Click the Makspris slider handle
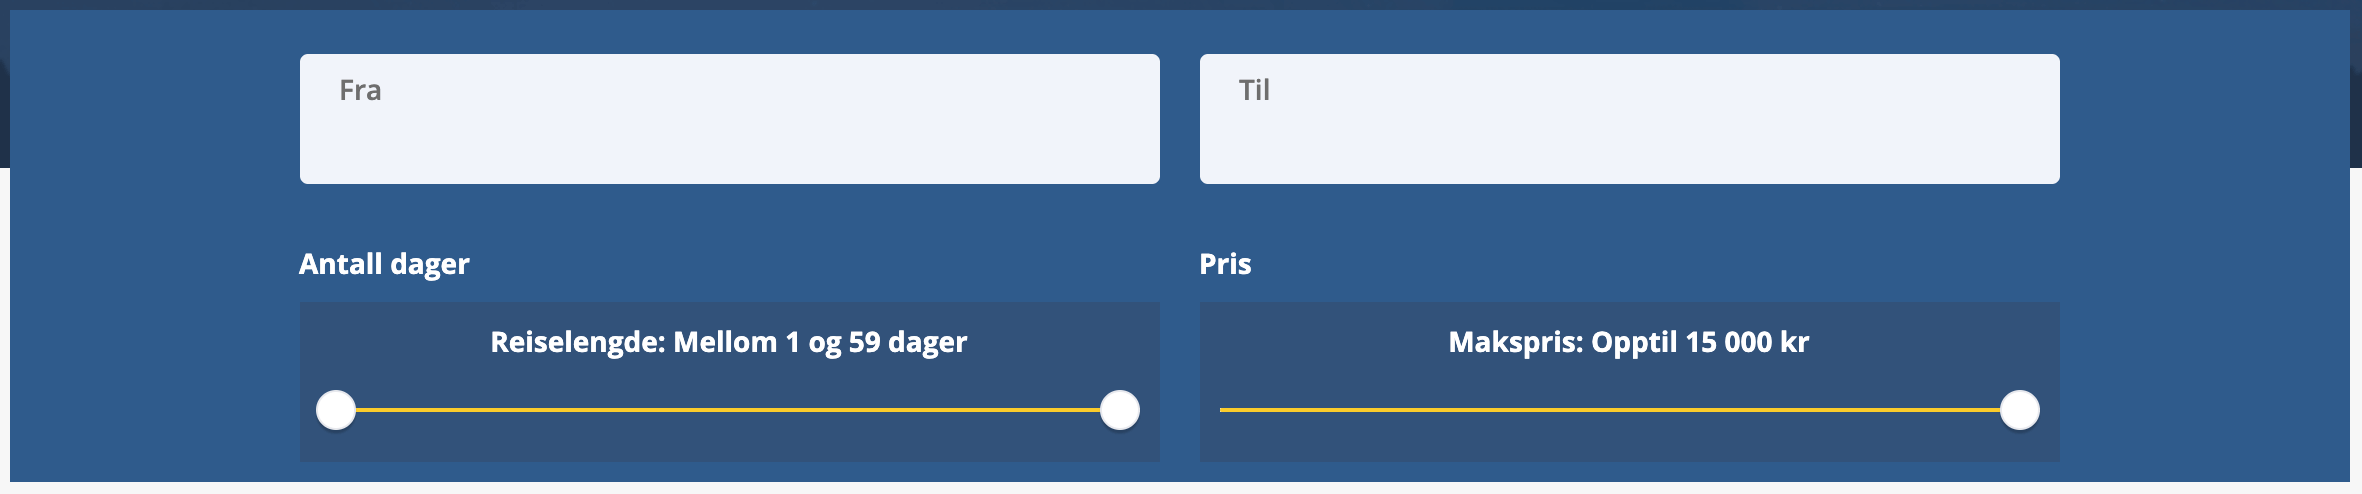This screenshot has width=2362, height=494. (x=2019, y=410)
